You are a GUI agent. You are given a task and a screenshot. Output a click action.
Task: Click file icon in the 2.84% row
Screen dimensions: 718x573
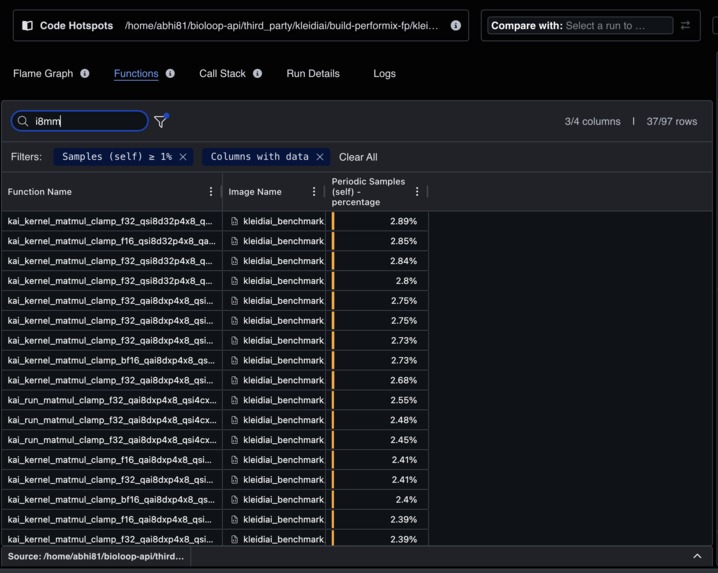point(234,261)
